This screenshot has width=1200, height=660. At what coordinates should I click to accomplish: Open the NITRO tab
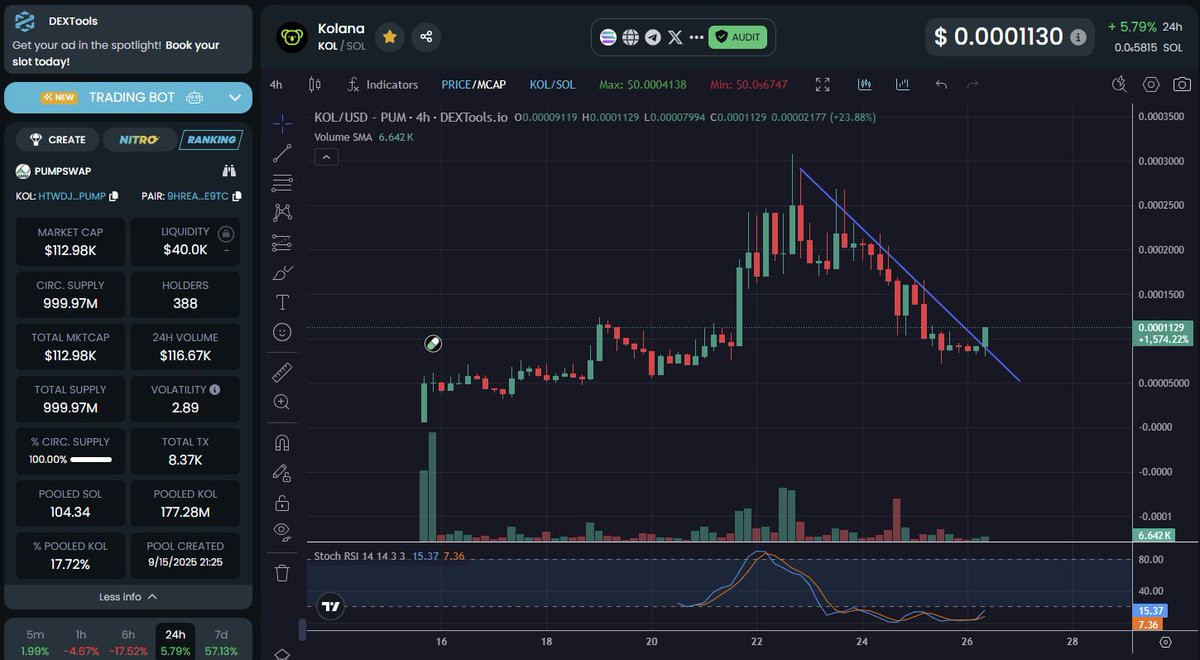139,140
